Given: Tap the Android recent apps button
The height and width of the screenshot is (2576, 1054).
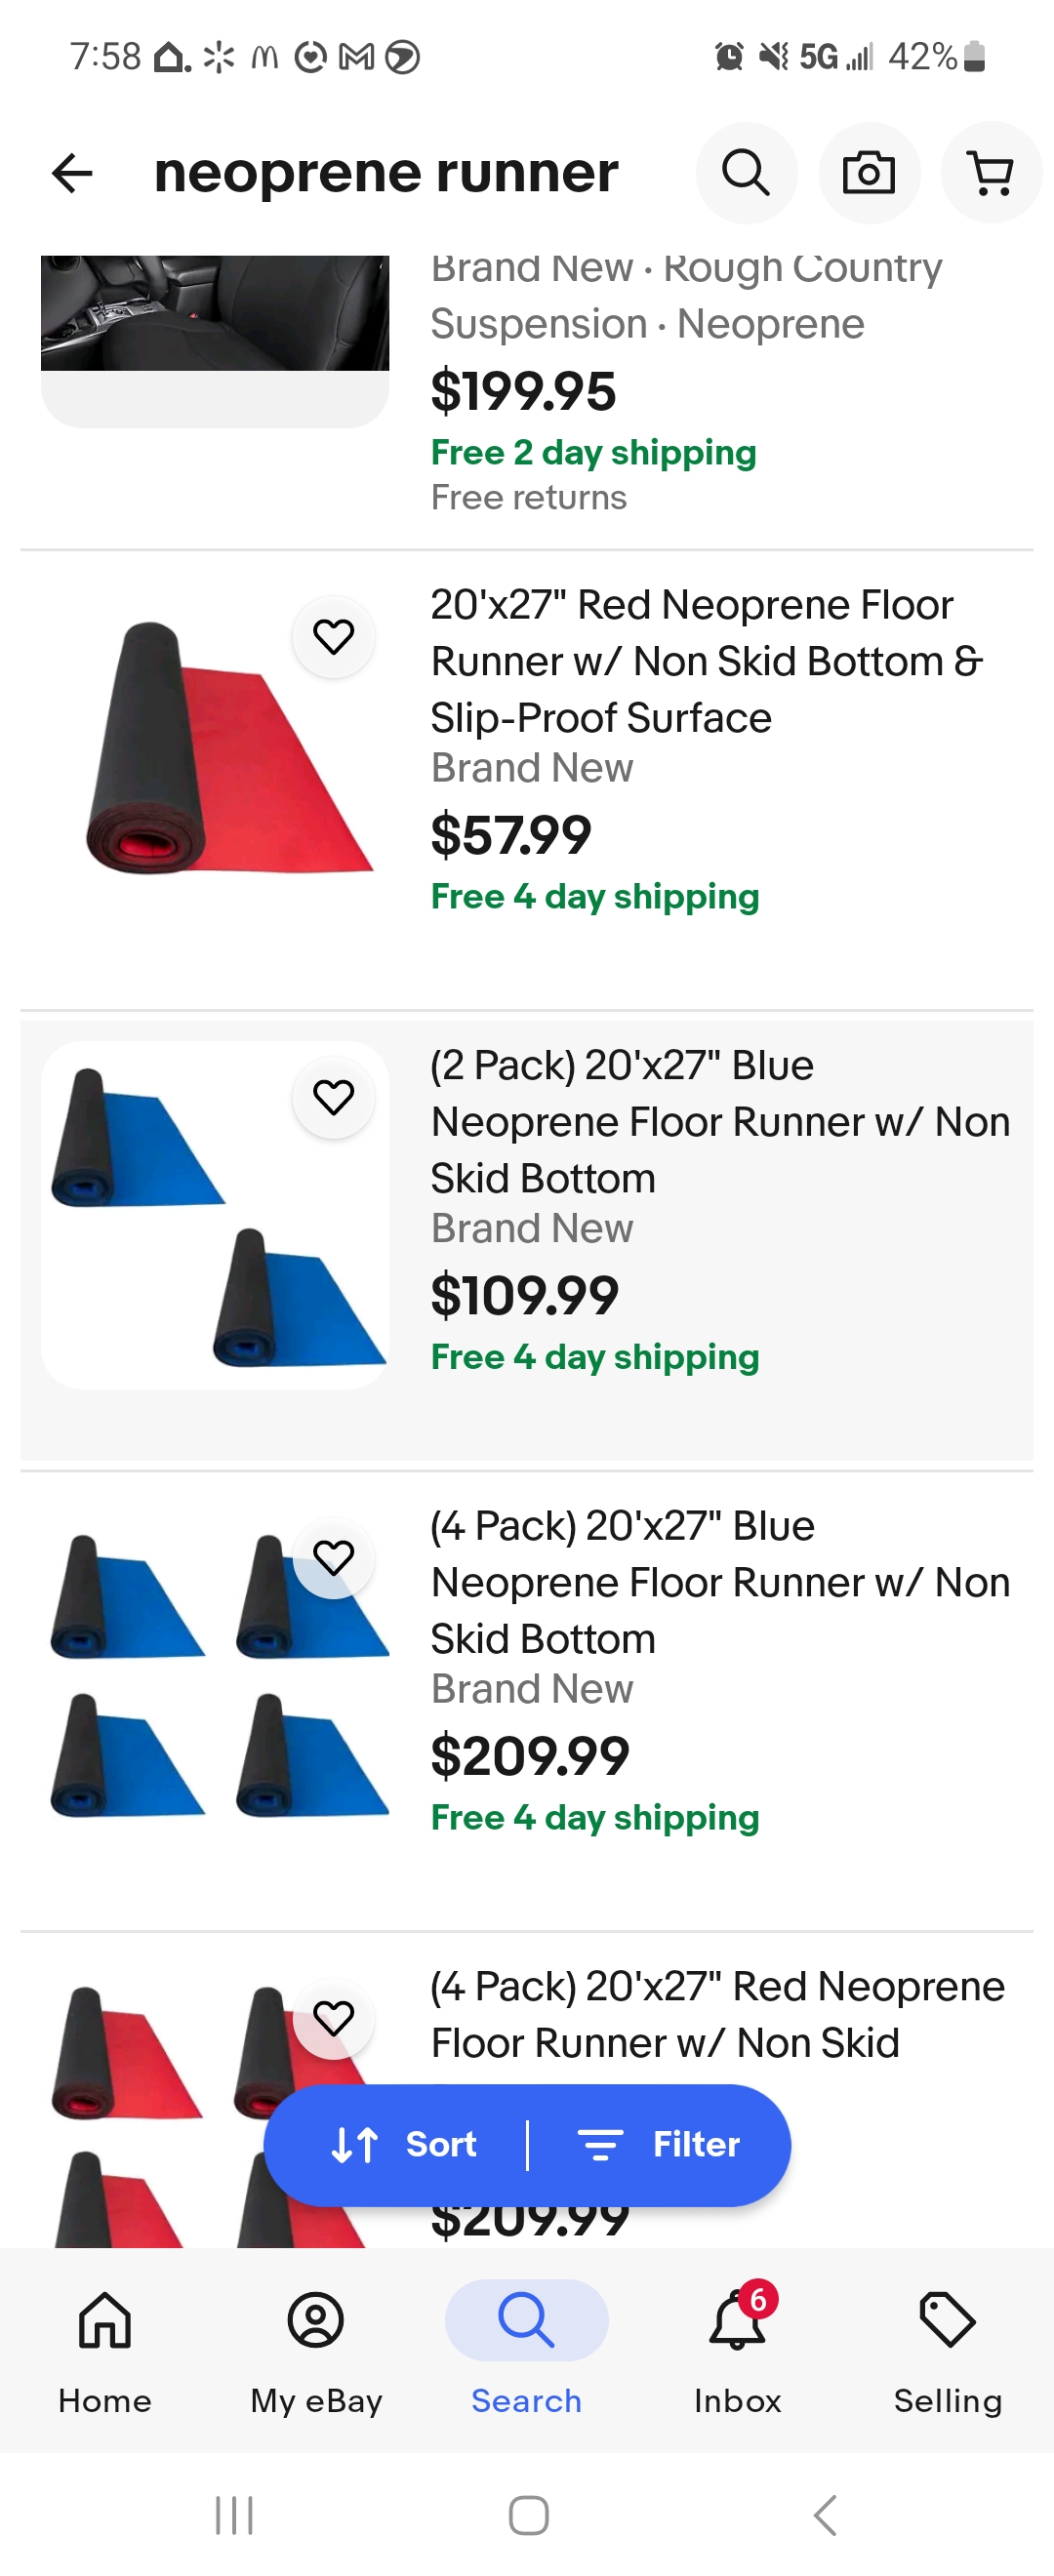Looking at the screenshot, I should pyautogui.click(x=234, y=2514).
